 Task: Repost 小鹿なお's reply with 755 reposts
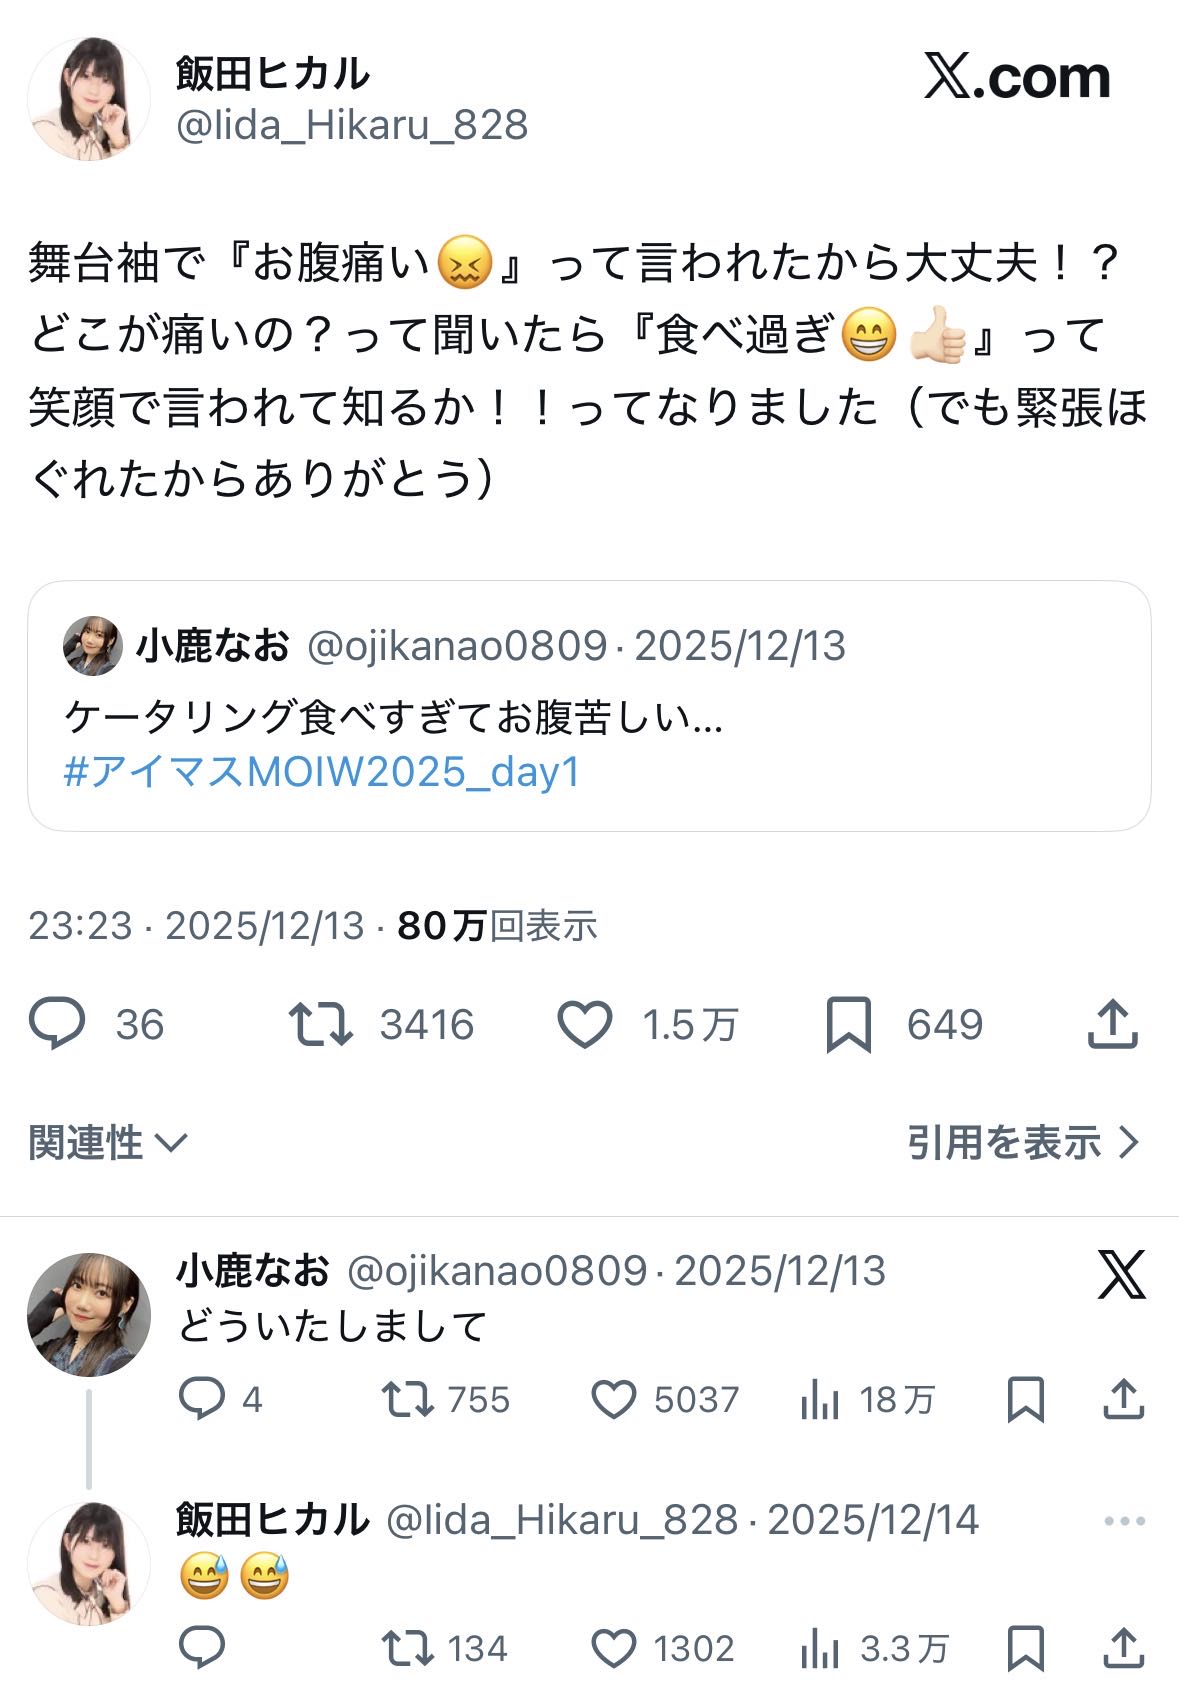tap(407, 1400)
